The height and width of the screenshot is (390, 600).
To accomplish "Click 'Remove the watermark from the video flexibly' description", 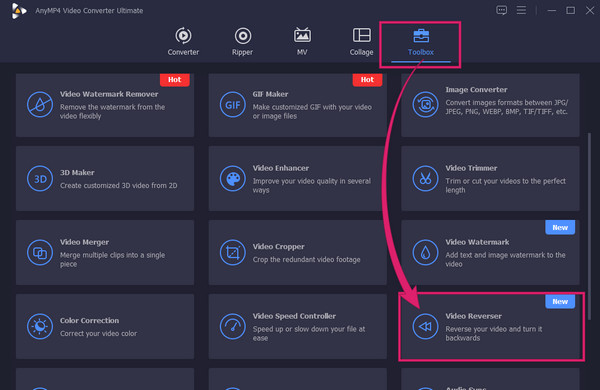I will click(x=112, y=111).
